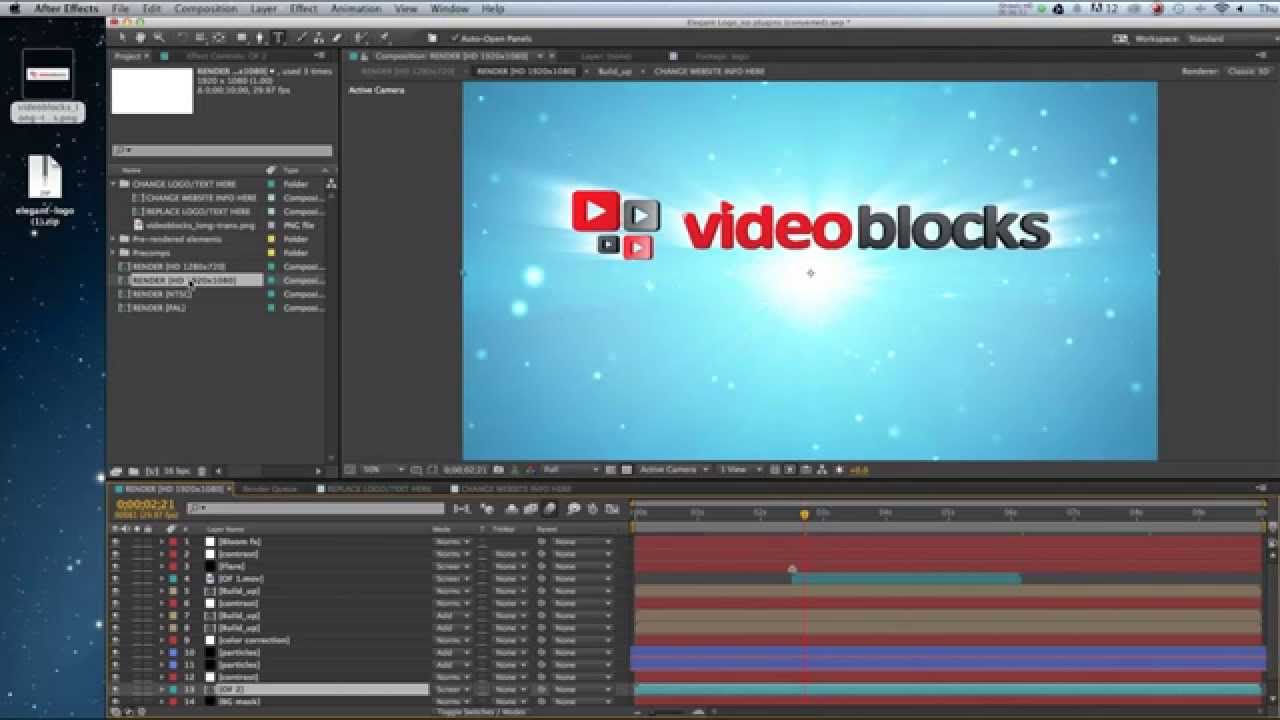This screenshot has height=720, width=1280.
Task: Open the Window menu
Action: click(x=449, y=8)
